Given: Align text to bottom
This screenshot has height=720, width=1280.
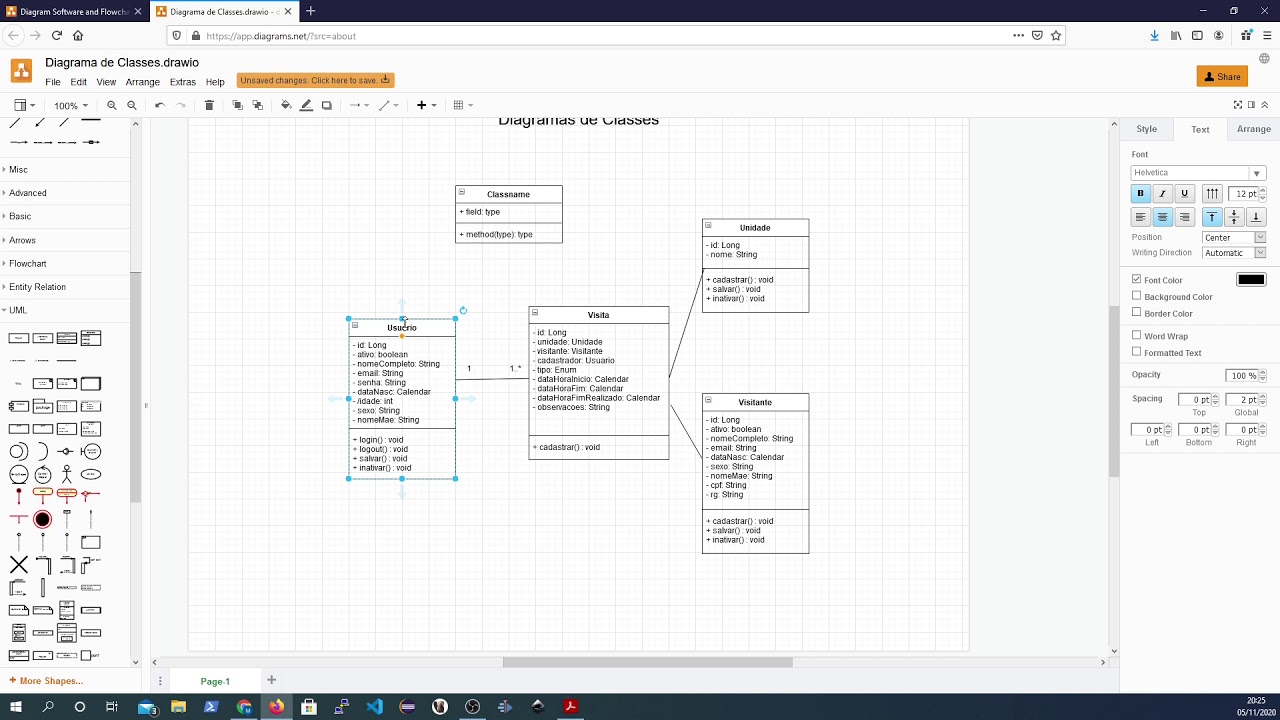Looking at the screenshot, I should click(x=1256, y=217).
